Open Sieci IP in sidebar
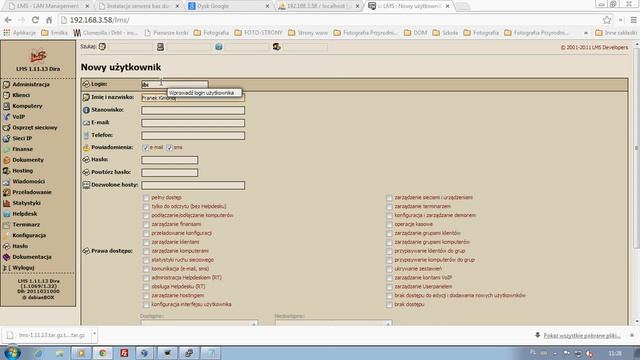 (22, 138)
